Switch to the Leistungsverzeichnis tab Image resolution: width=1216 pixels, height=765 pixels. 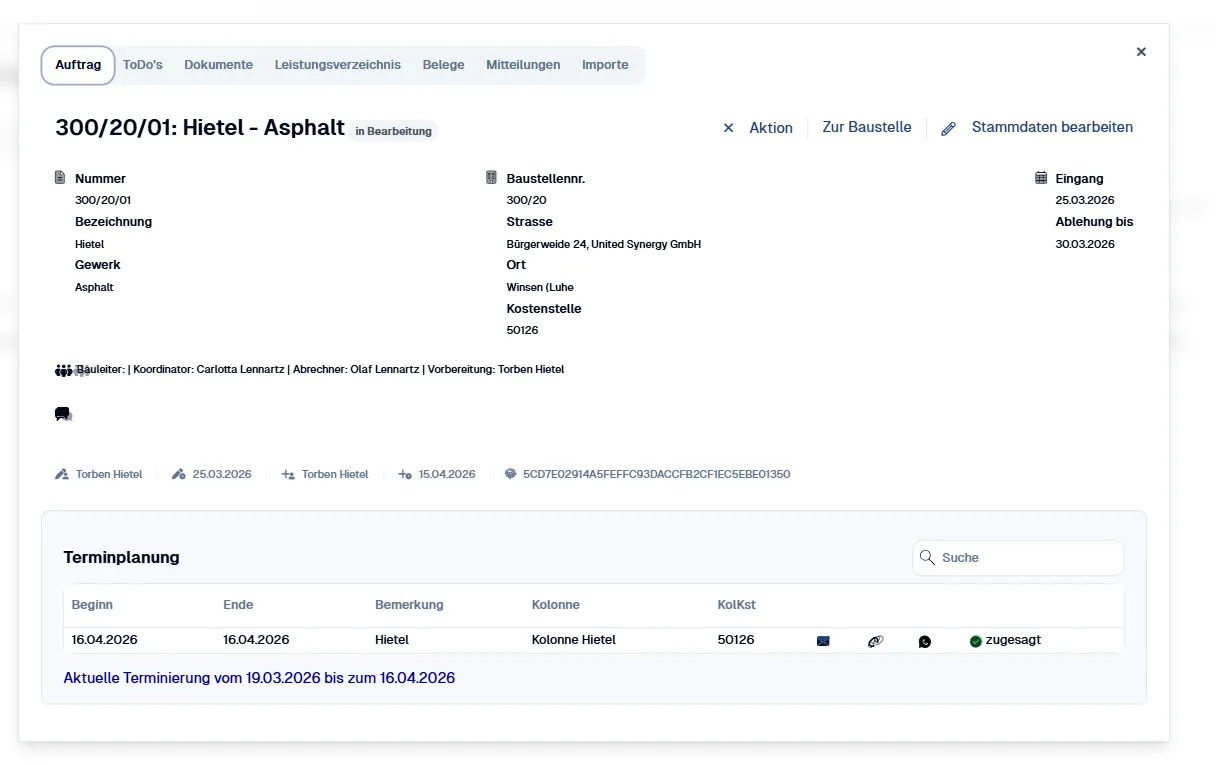coord(337,64)
